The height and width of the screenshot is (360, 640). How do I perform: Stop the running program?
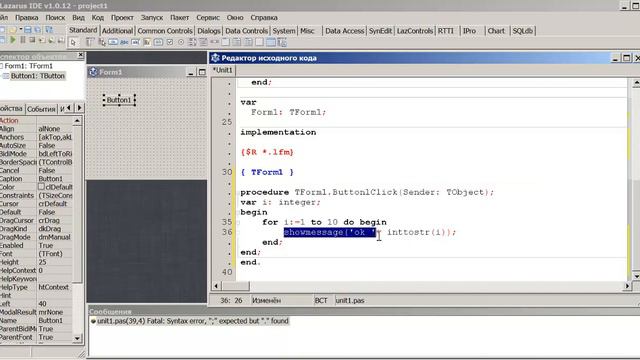tap(32, 40)
